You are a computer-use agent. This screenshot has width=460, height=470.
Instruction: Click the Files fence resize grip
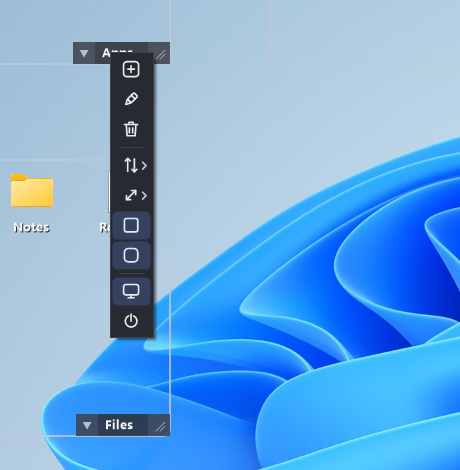click(x=159, y=425)
